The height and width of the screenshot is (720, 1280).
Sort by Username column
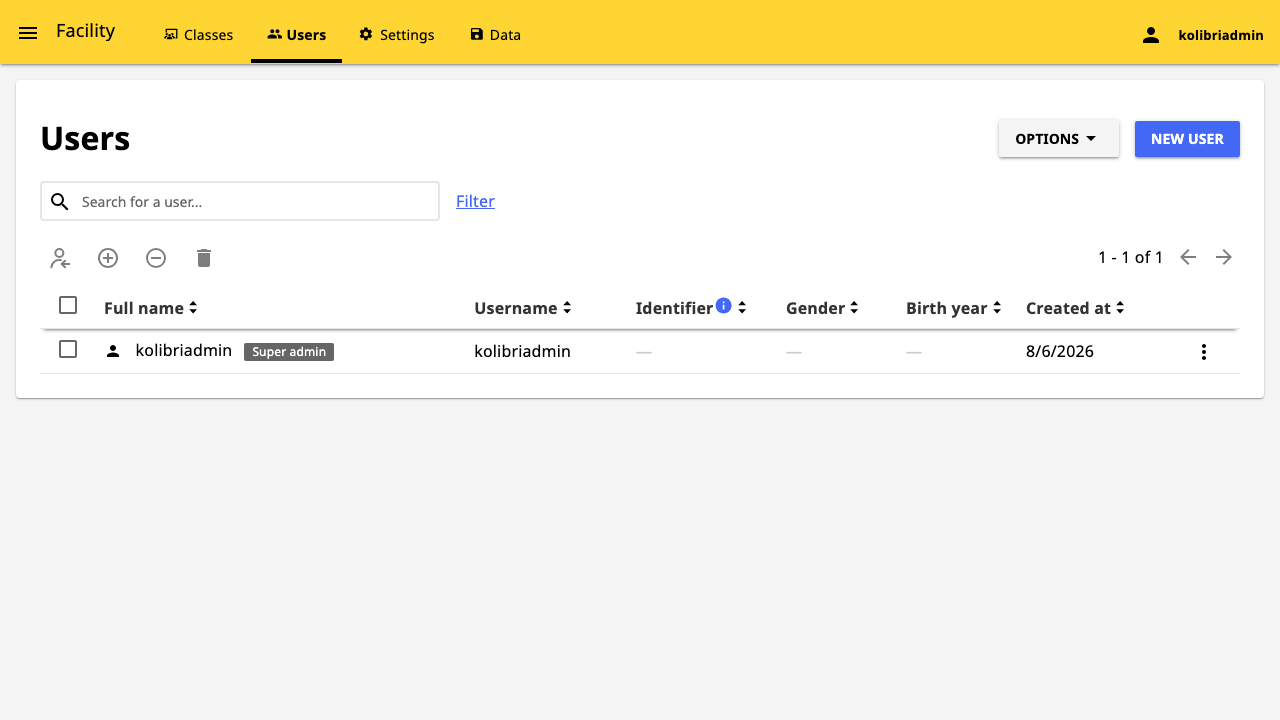(523, 308)
